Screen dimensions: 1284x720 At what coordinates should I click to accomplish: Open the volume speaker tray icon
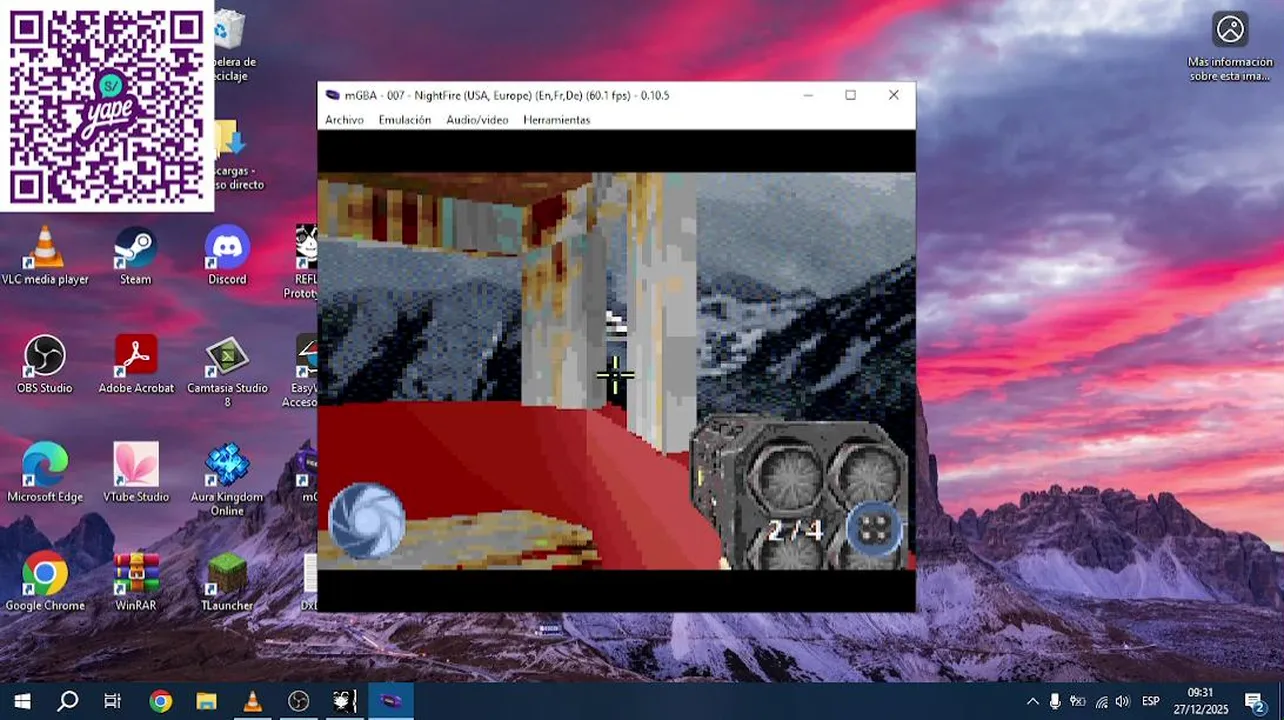[1123, 702]
